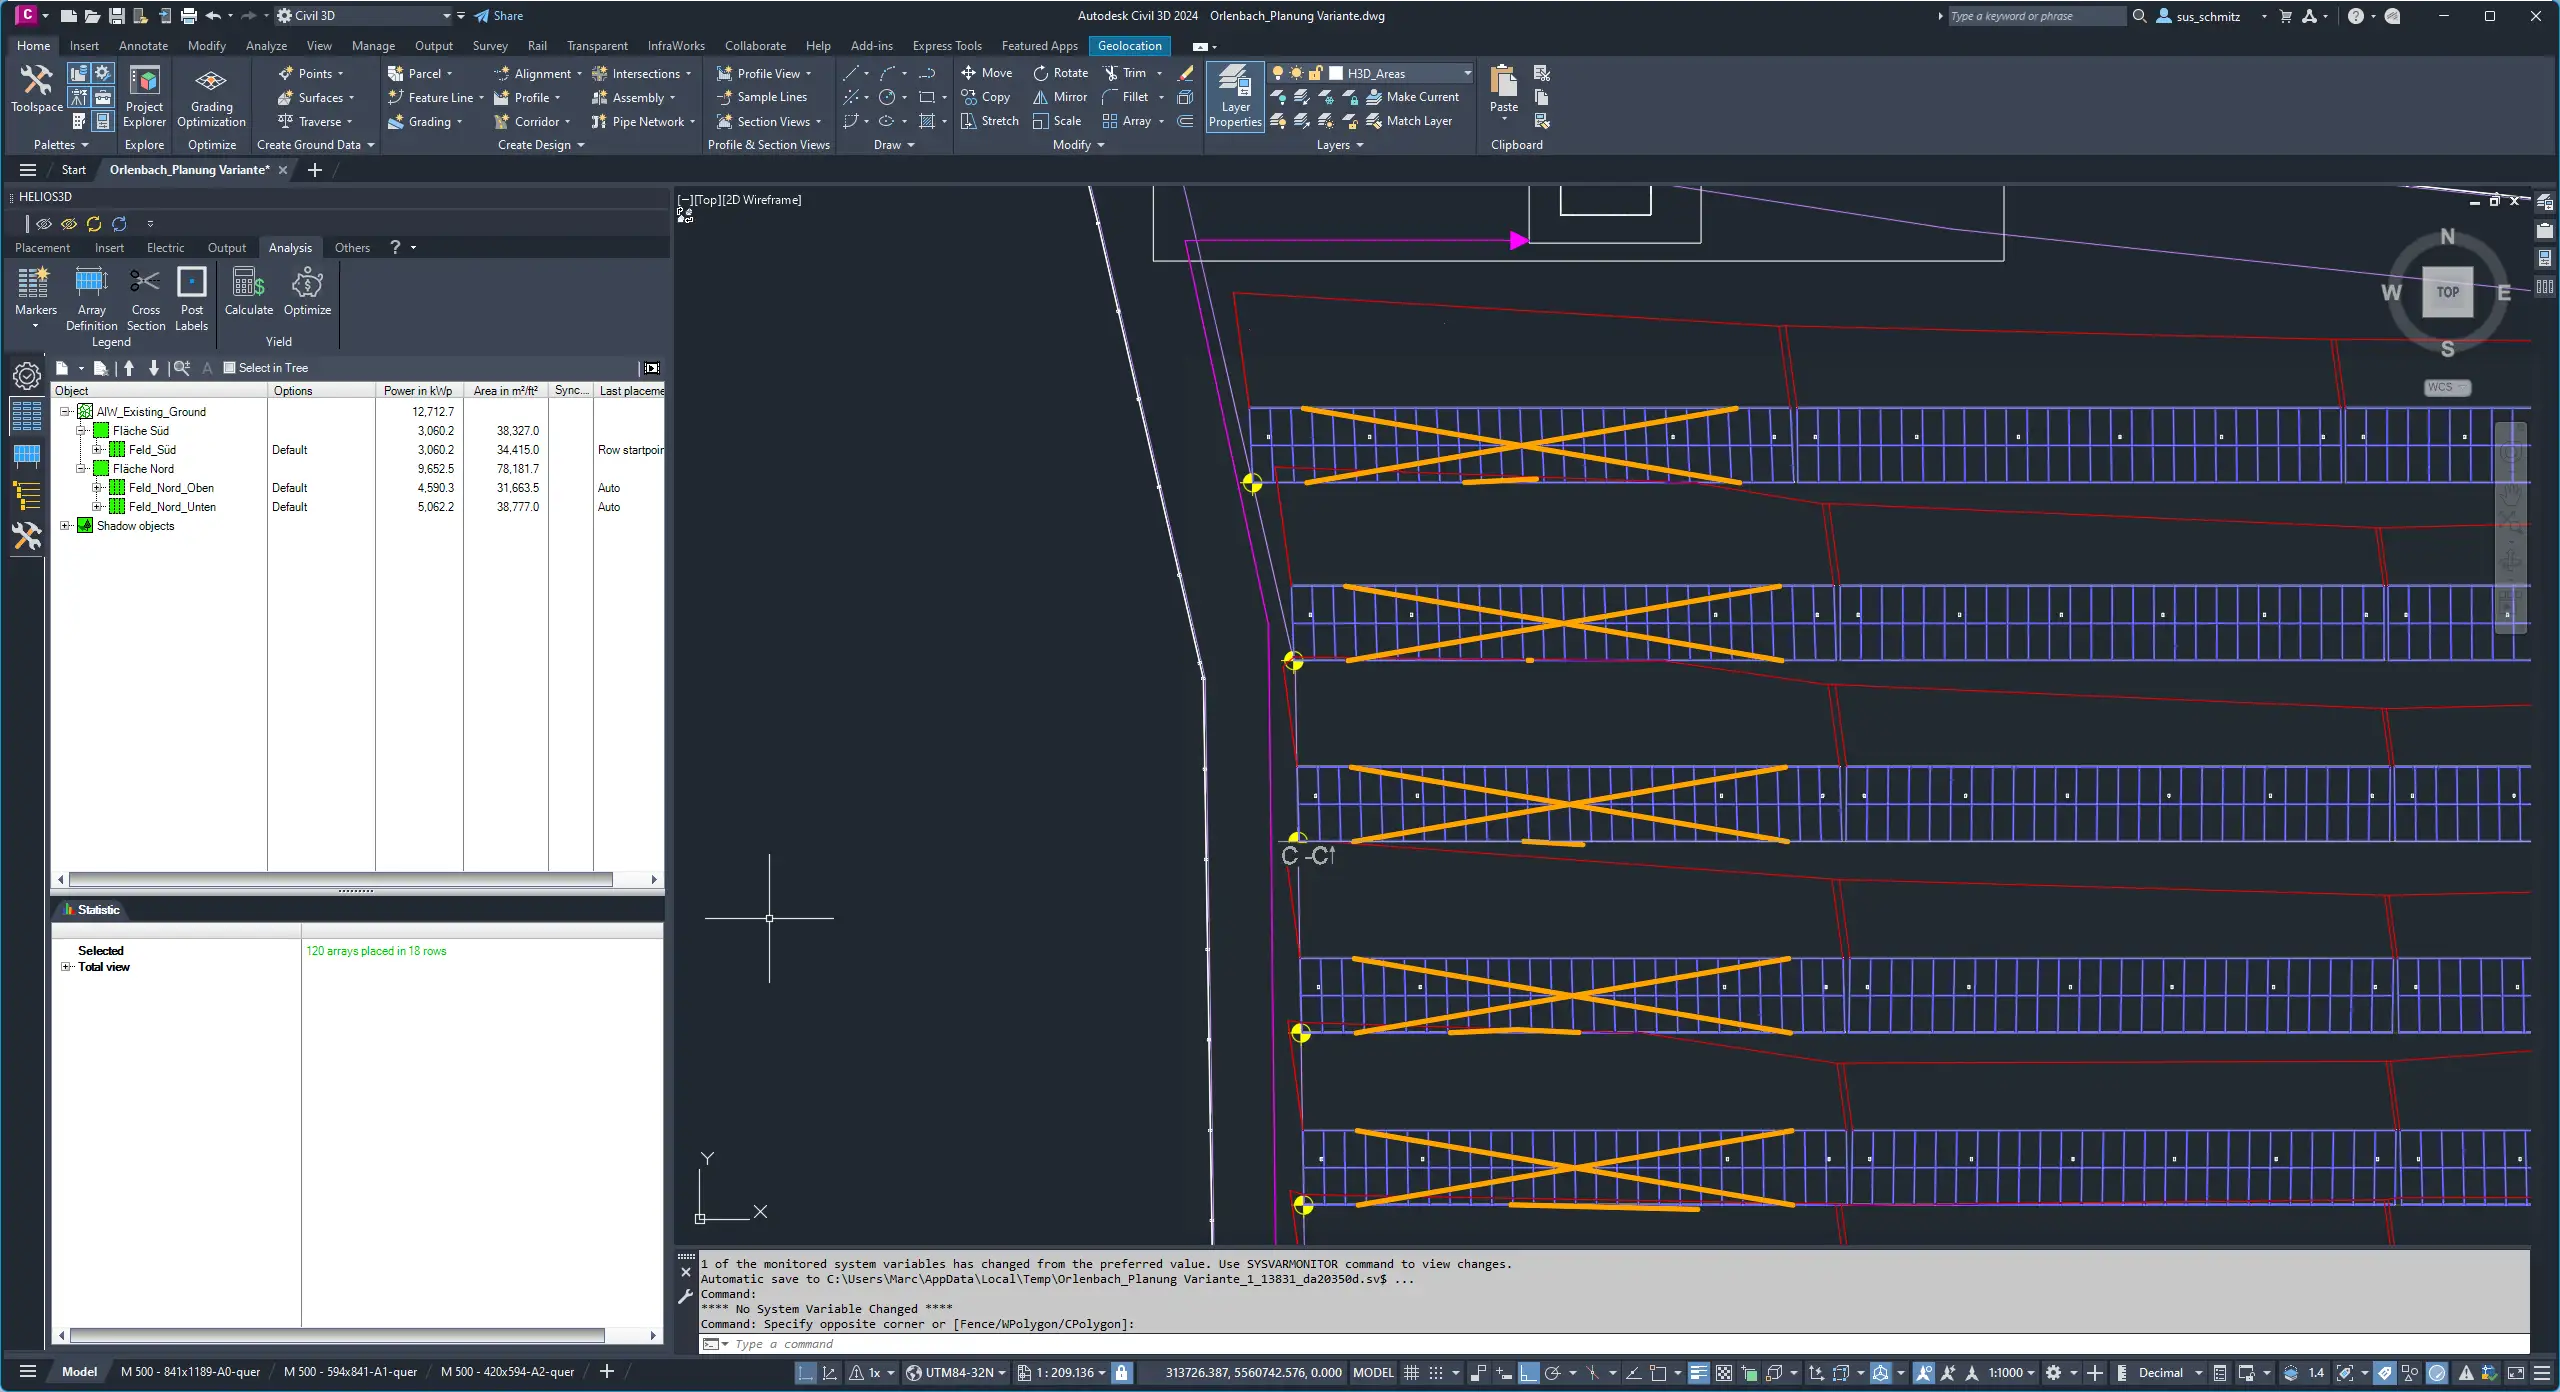Switch to the Placement tab
Screen dimensions: 2560x1392
point(42,248)
